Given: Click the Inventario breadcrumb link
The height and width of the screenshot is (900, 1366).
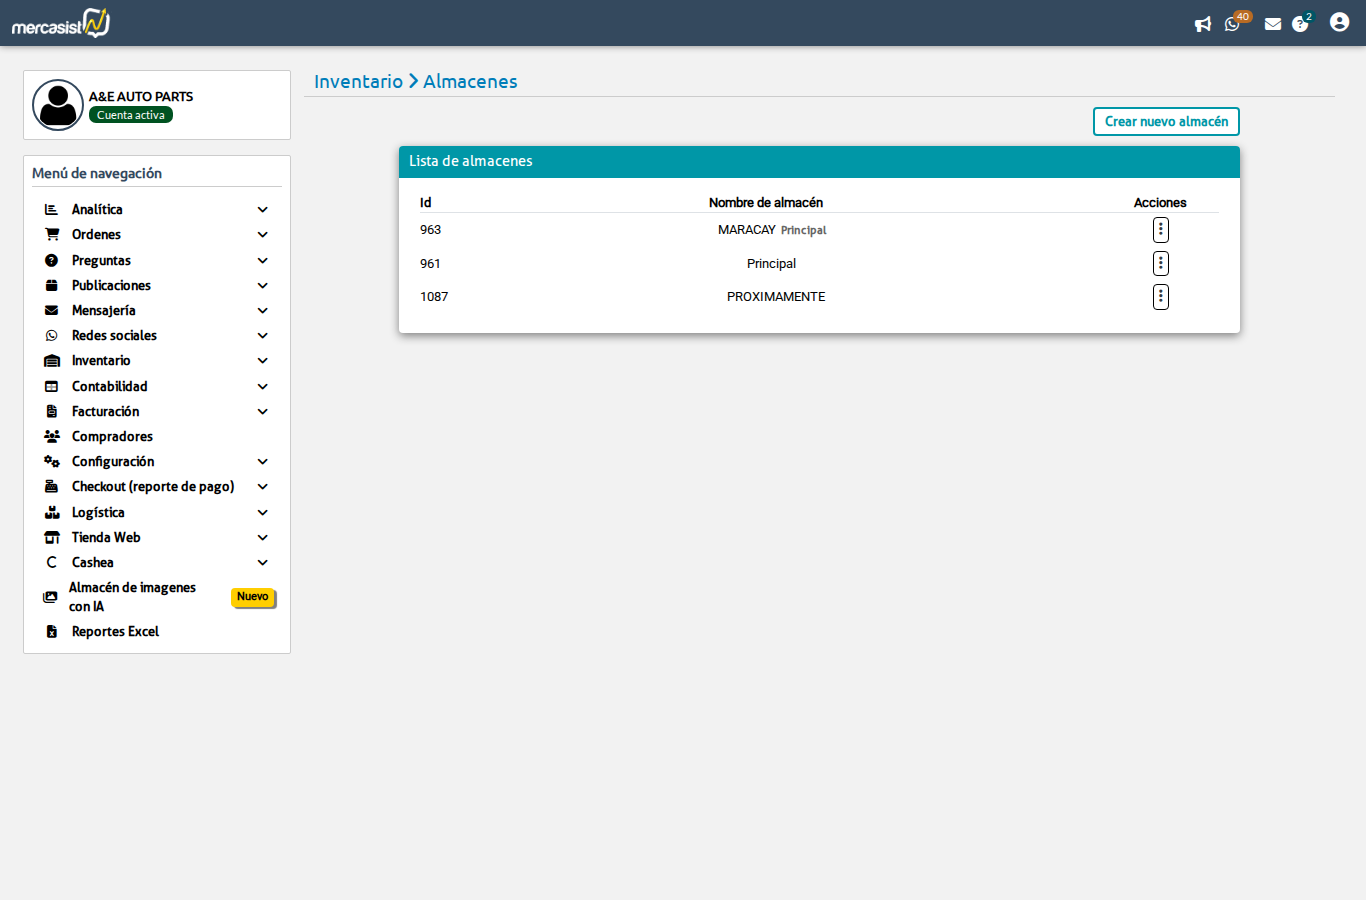Looking at the screenshot, I should click(x=358, y=82).
